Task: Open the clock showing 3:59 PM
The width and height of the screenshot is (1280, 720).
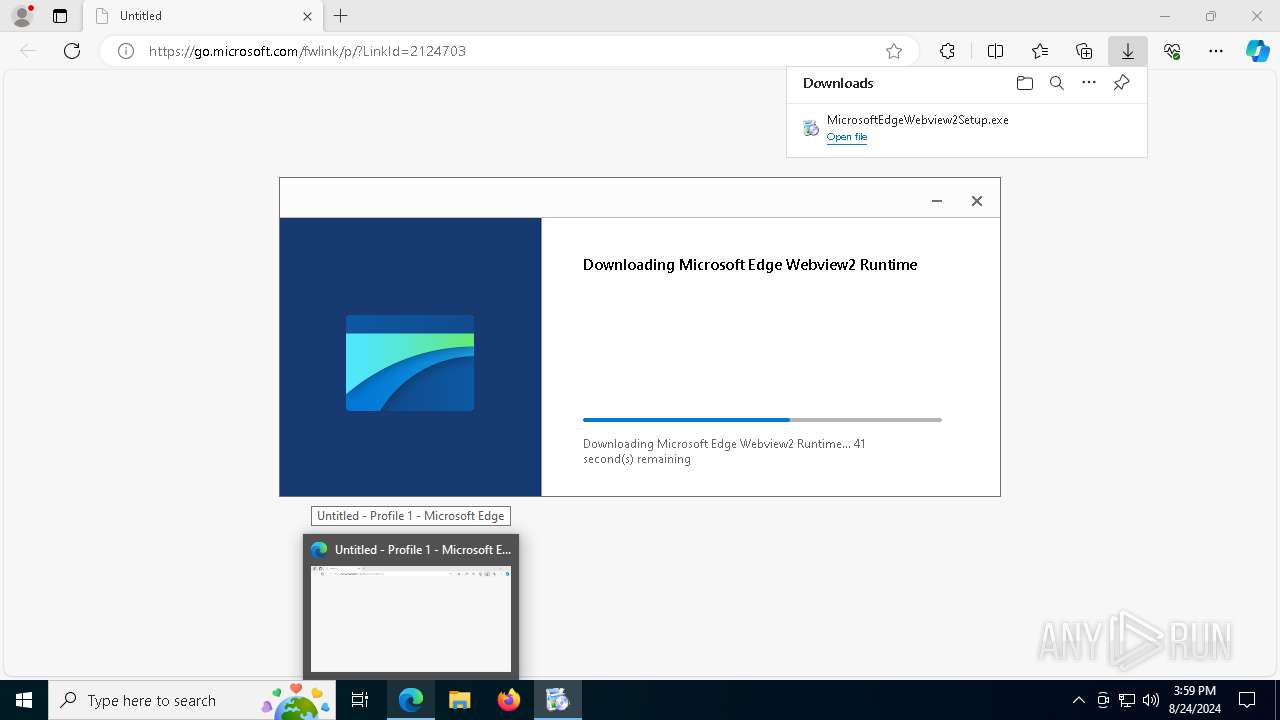Action: tap(1194, 700)
